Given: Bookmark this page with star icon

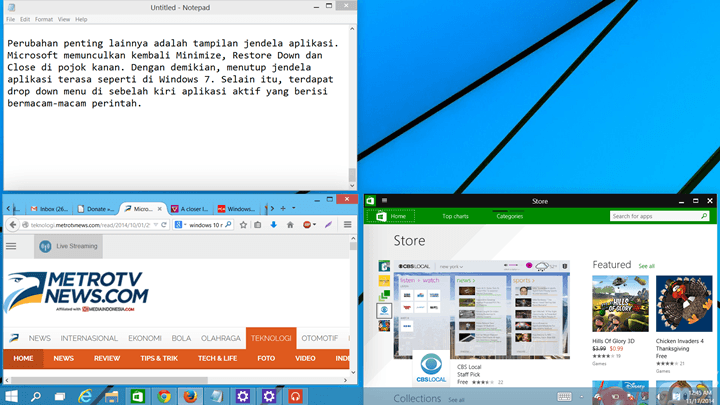Looking at the screenshot, I should (243, 225).
